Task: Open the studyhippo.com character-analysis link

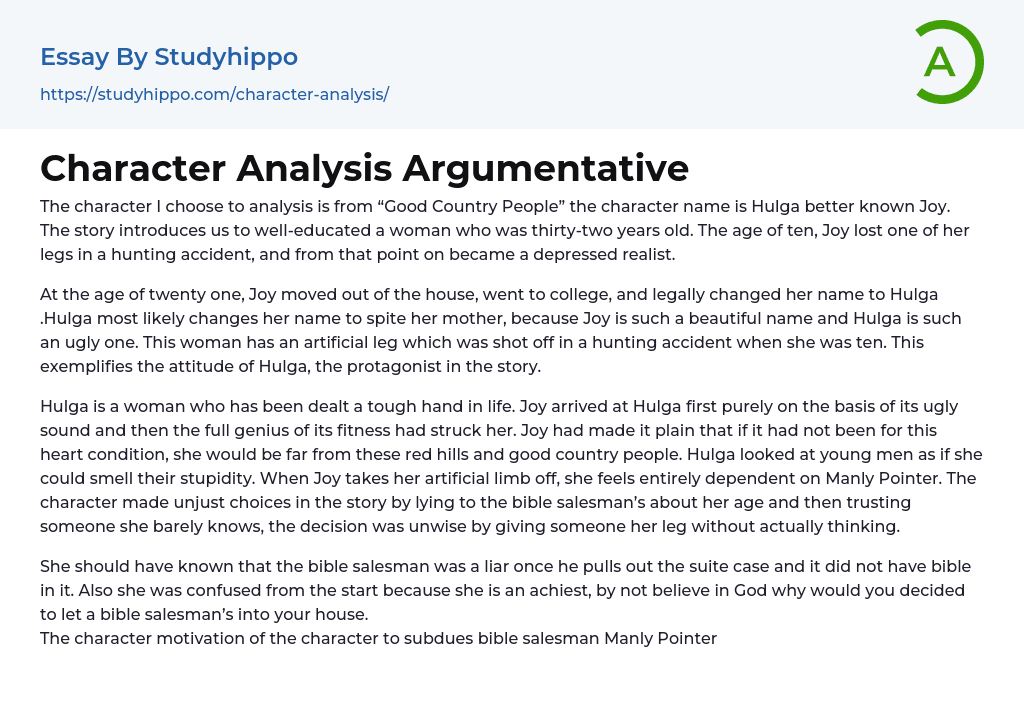Action: 214,94
